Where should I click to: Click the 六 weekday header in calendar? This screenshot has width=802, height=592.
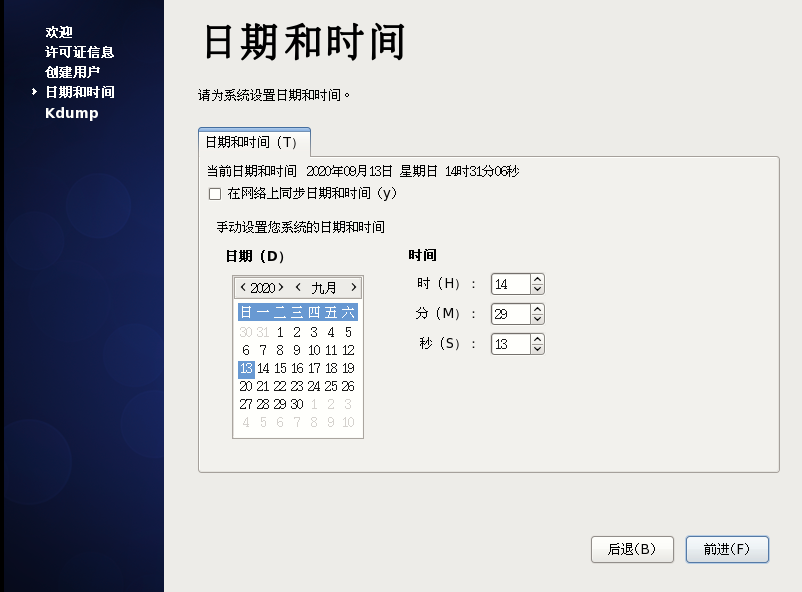click(x=348, y=312)
